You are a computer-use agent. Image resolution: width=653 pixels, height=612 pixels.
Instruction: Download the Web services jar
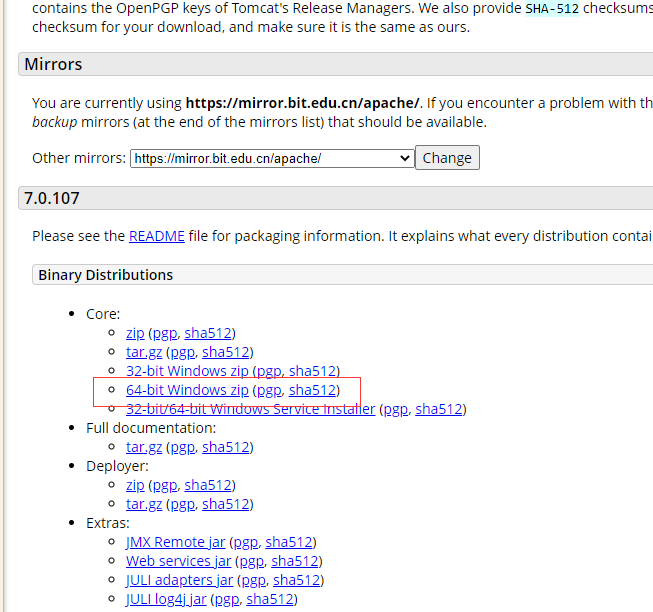click(x=178, y=561)
